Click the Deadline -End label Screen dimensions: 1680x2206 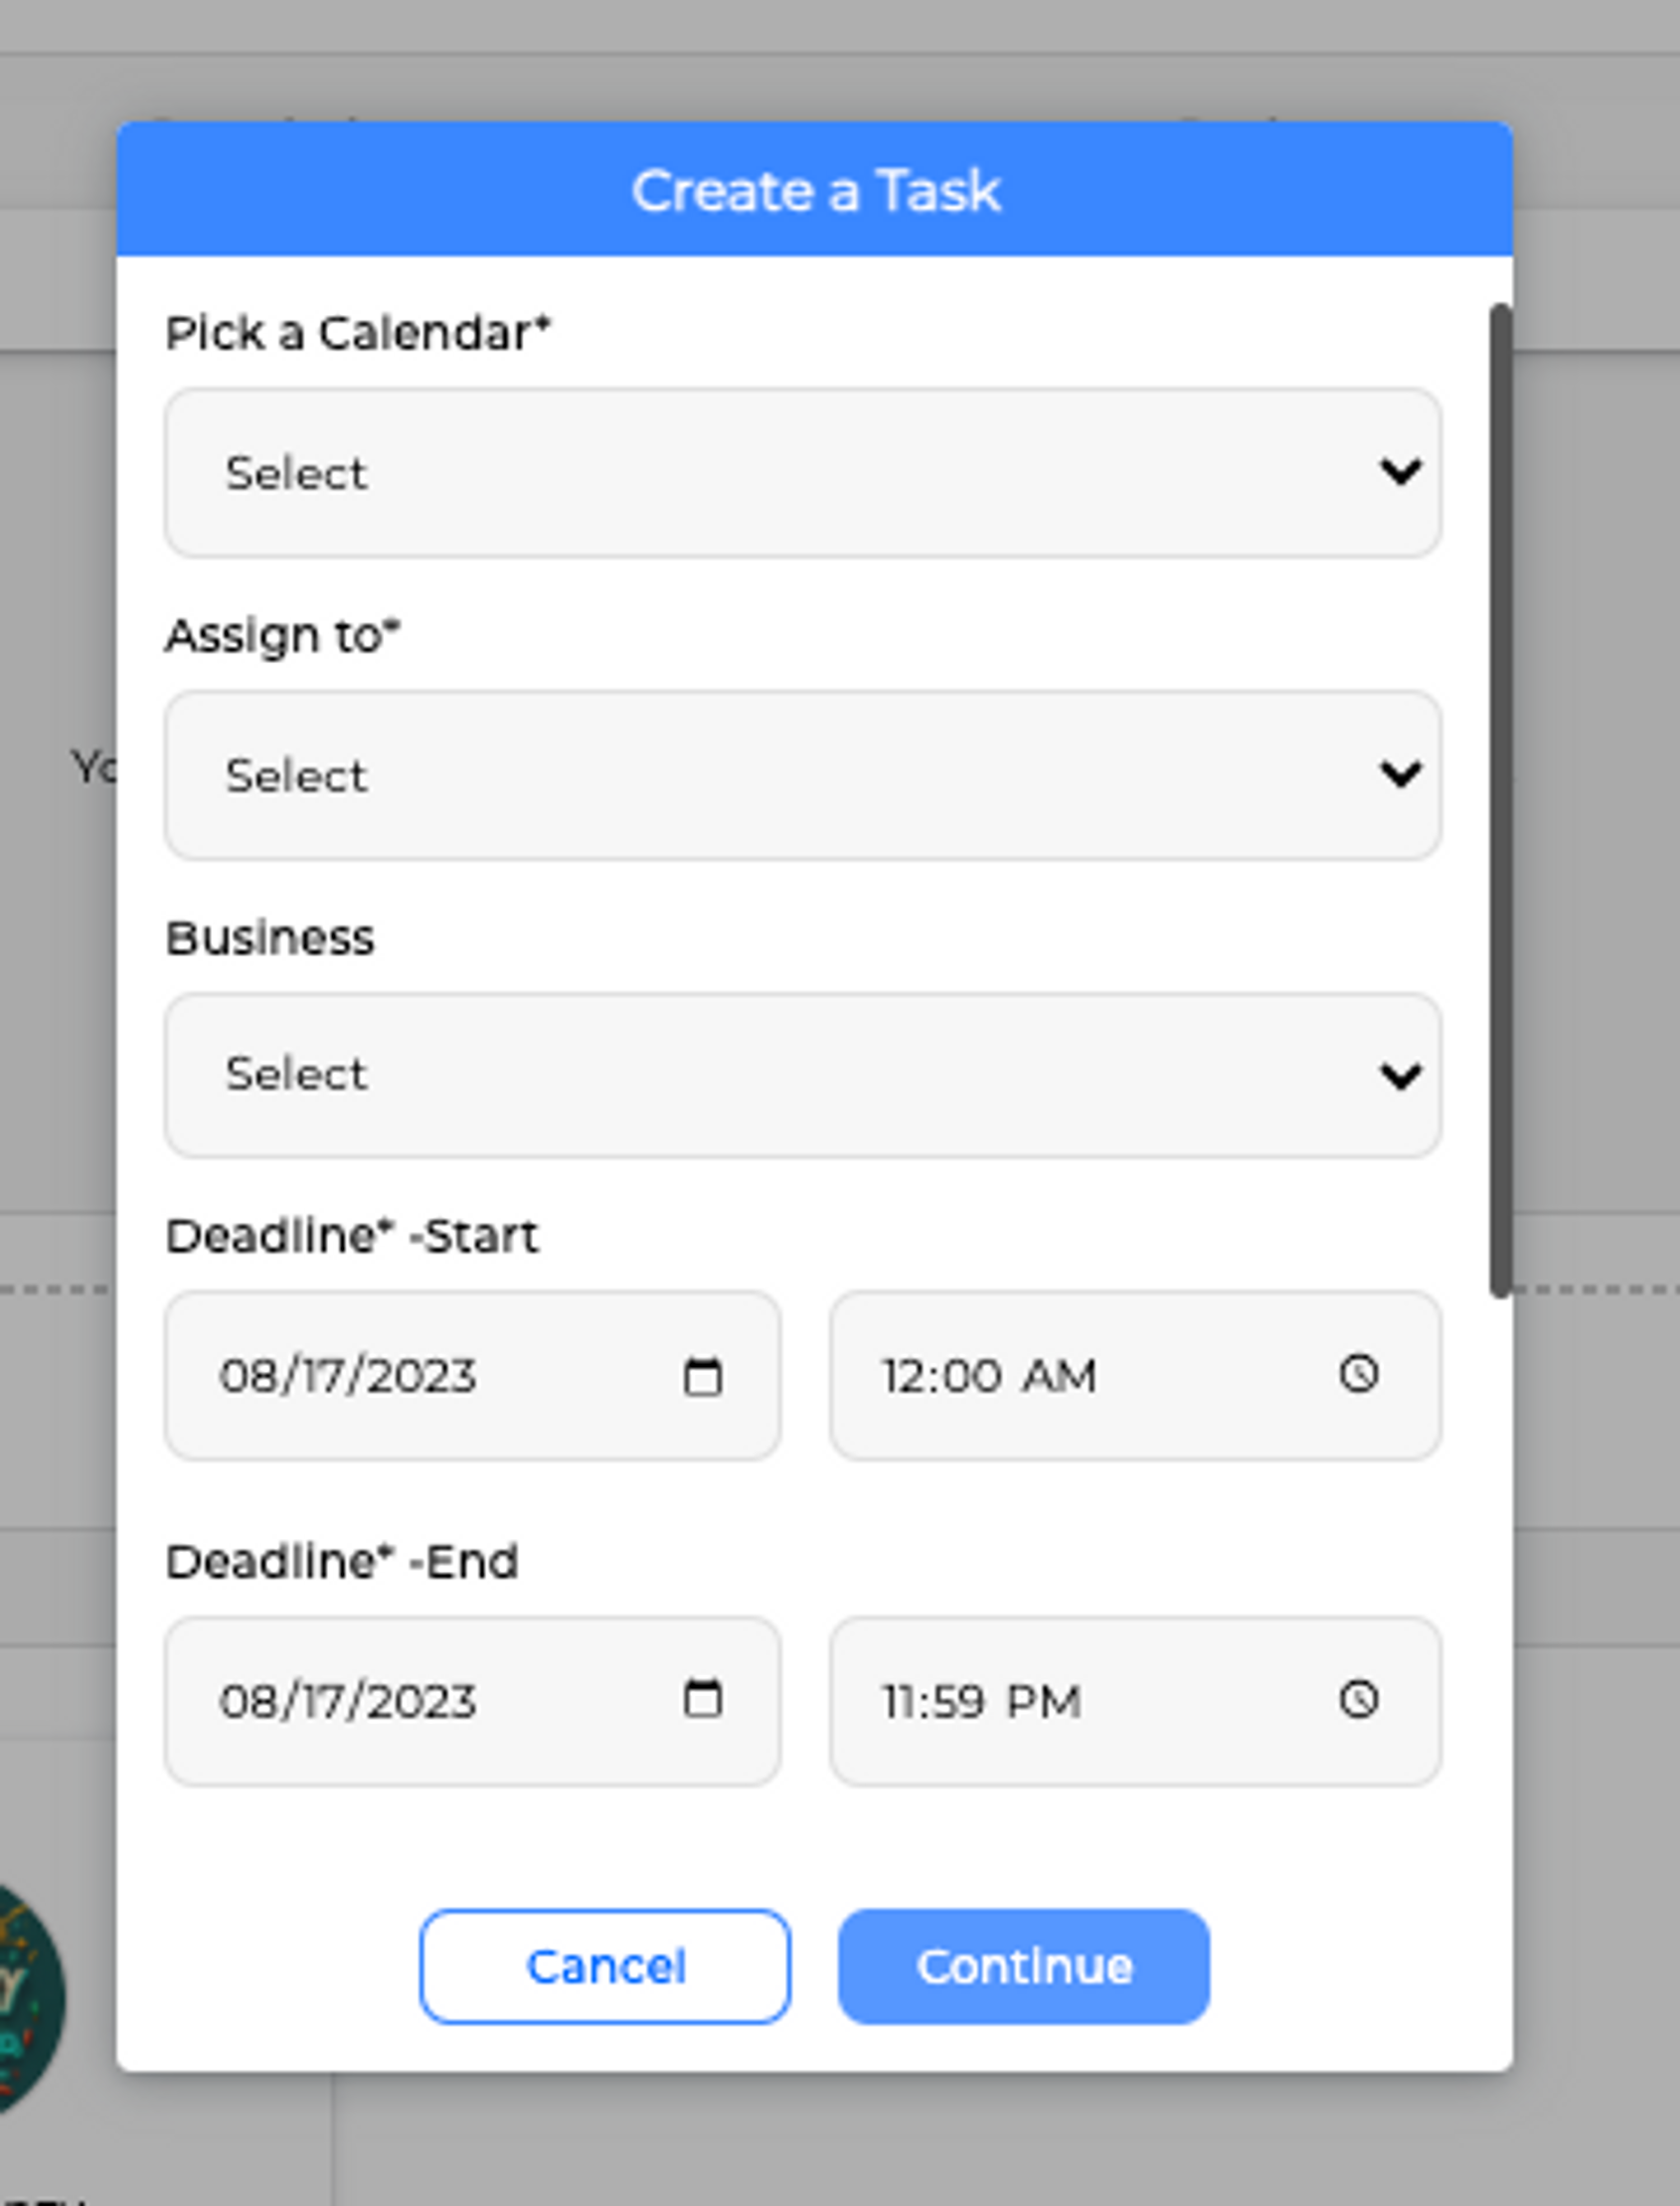click(341, 1561)
